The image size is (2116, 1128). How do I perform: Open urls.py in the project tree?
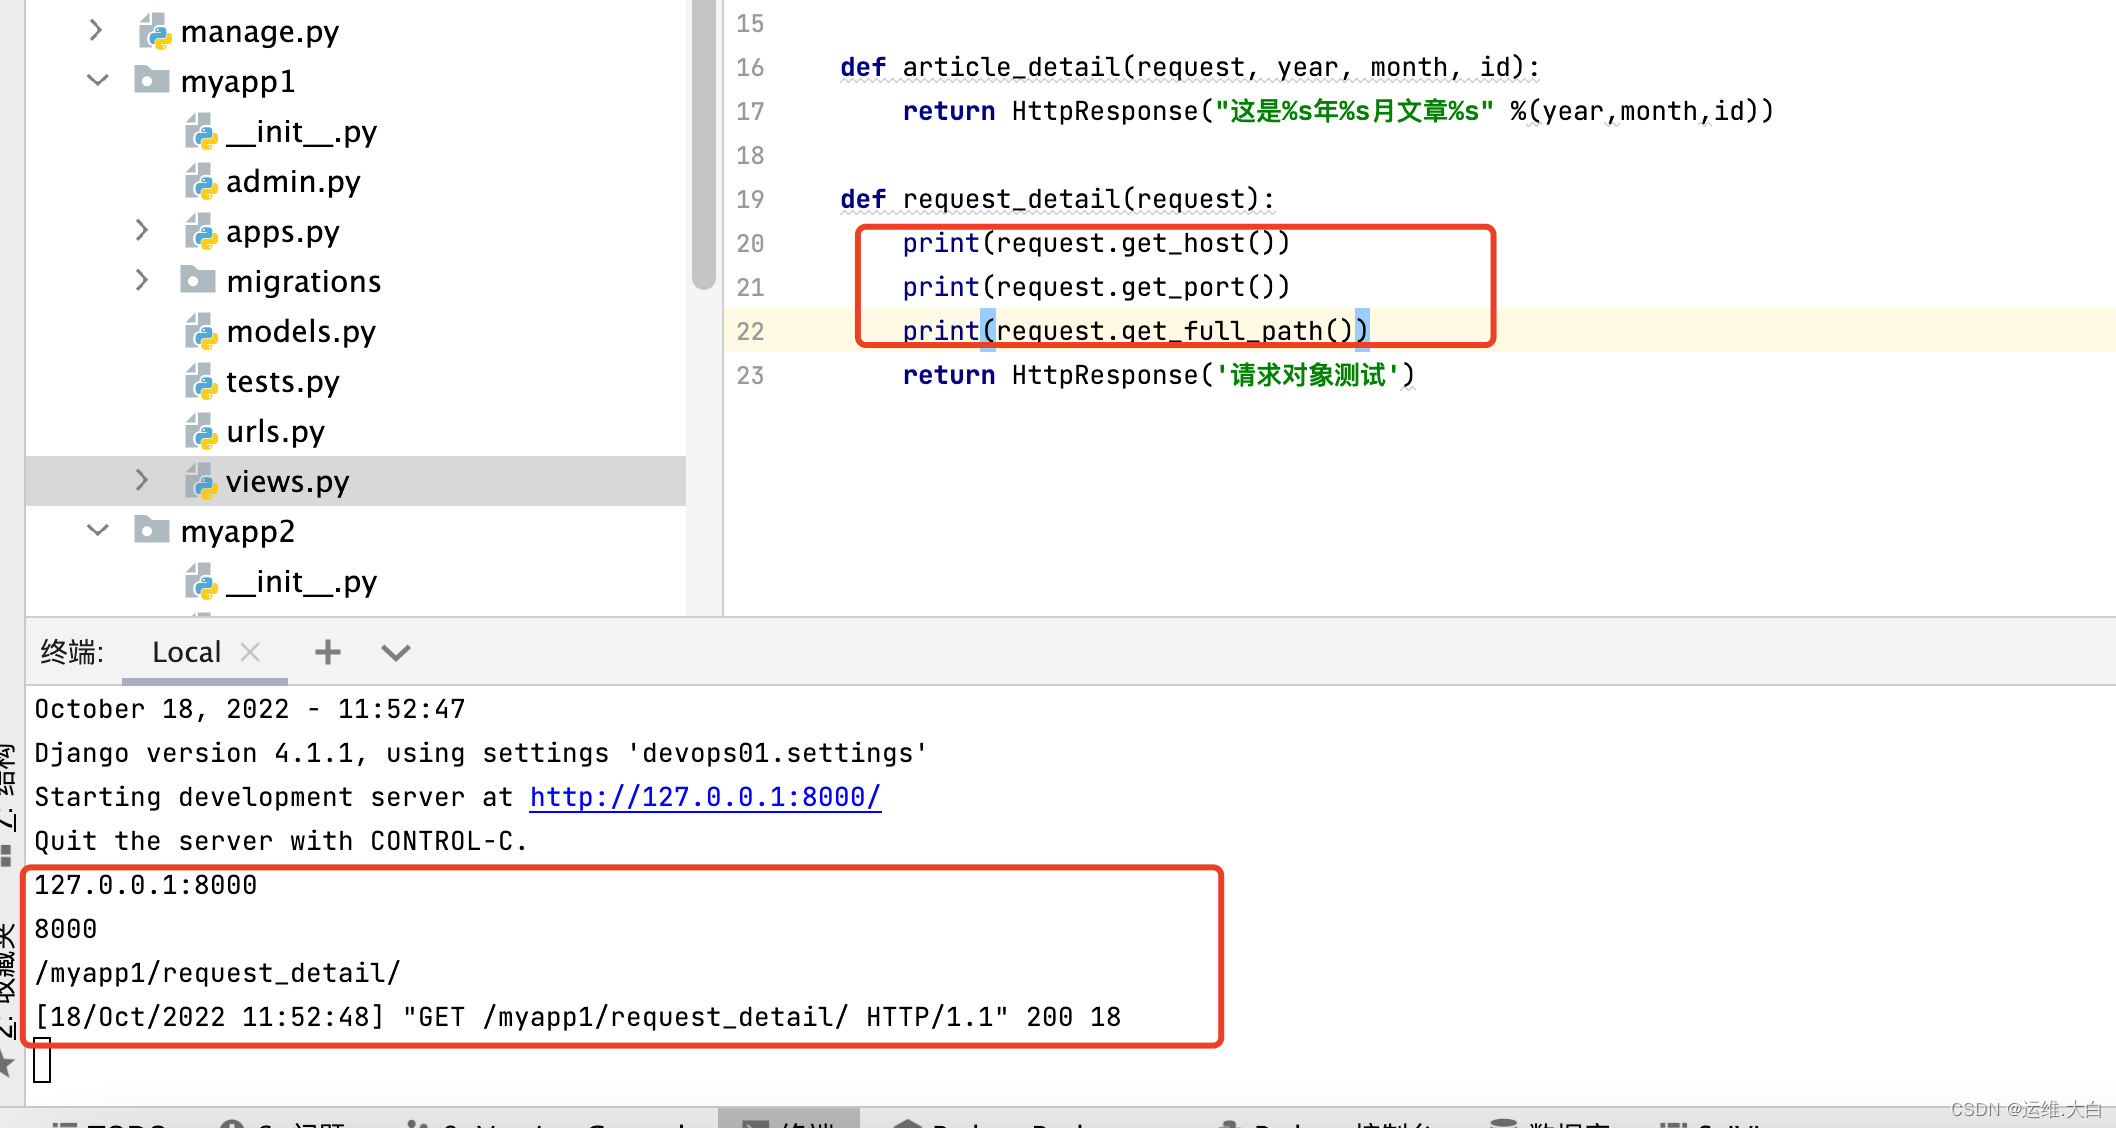(x=276, y=432)
